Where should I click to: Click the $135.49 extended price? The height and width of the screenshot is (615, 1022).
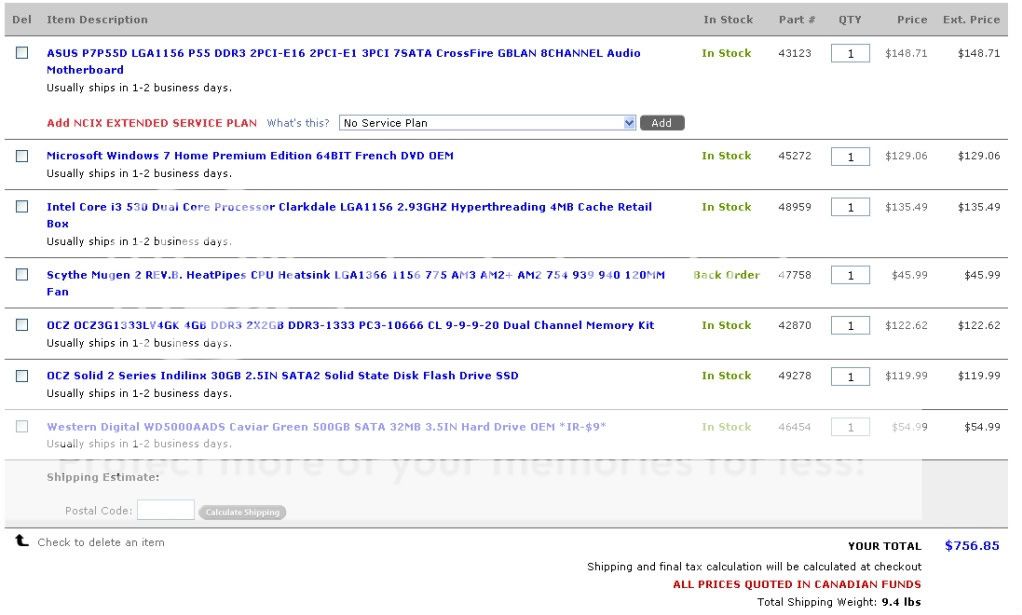979,207
